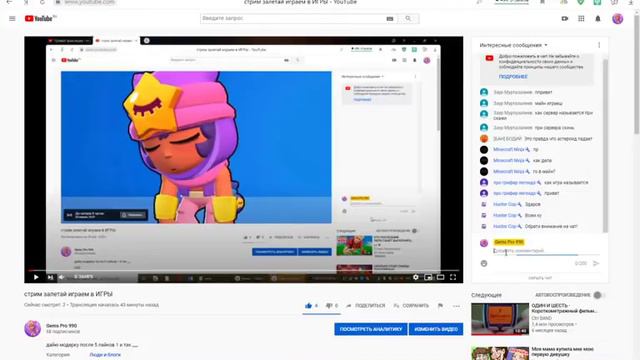Click the ОДИН И ШЕСТЬ video title
The image size is (640, 360).
[564, 308]
